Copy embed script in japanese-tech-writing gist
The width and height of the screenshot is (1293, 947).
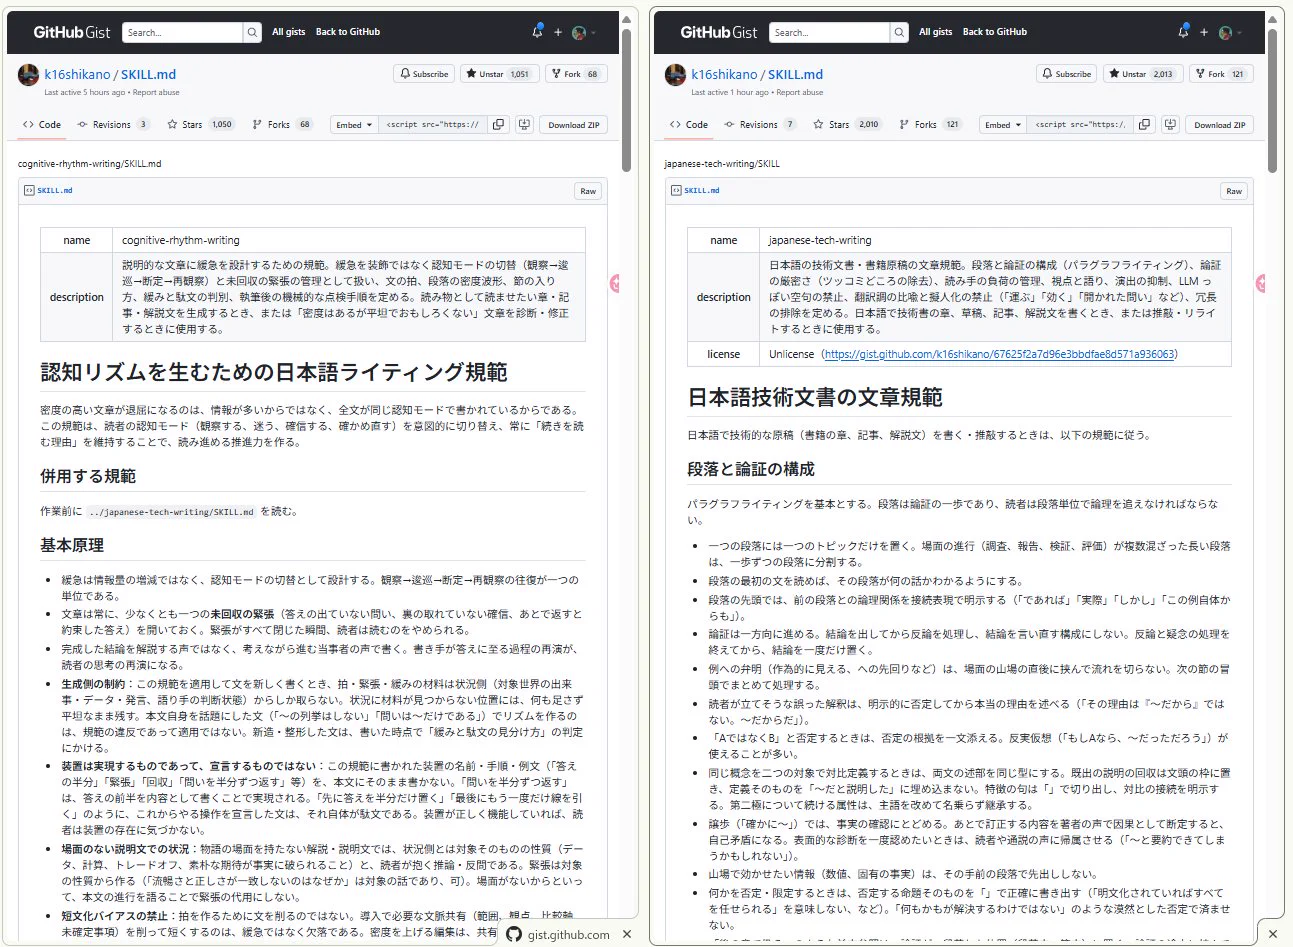coord(1145,125)
